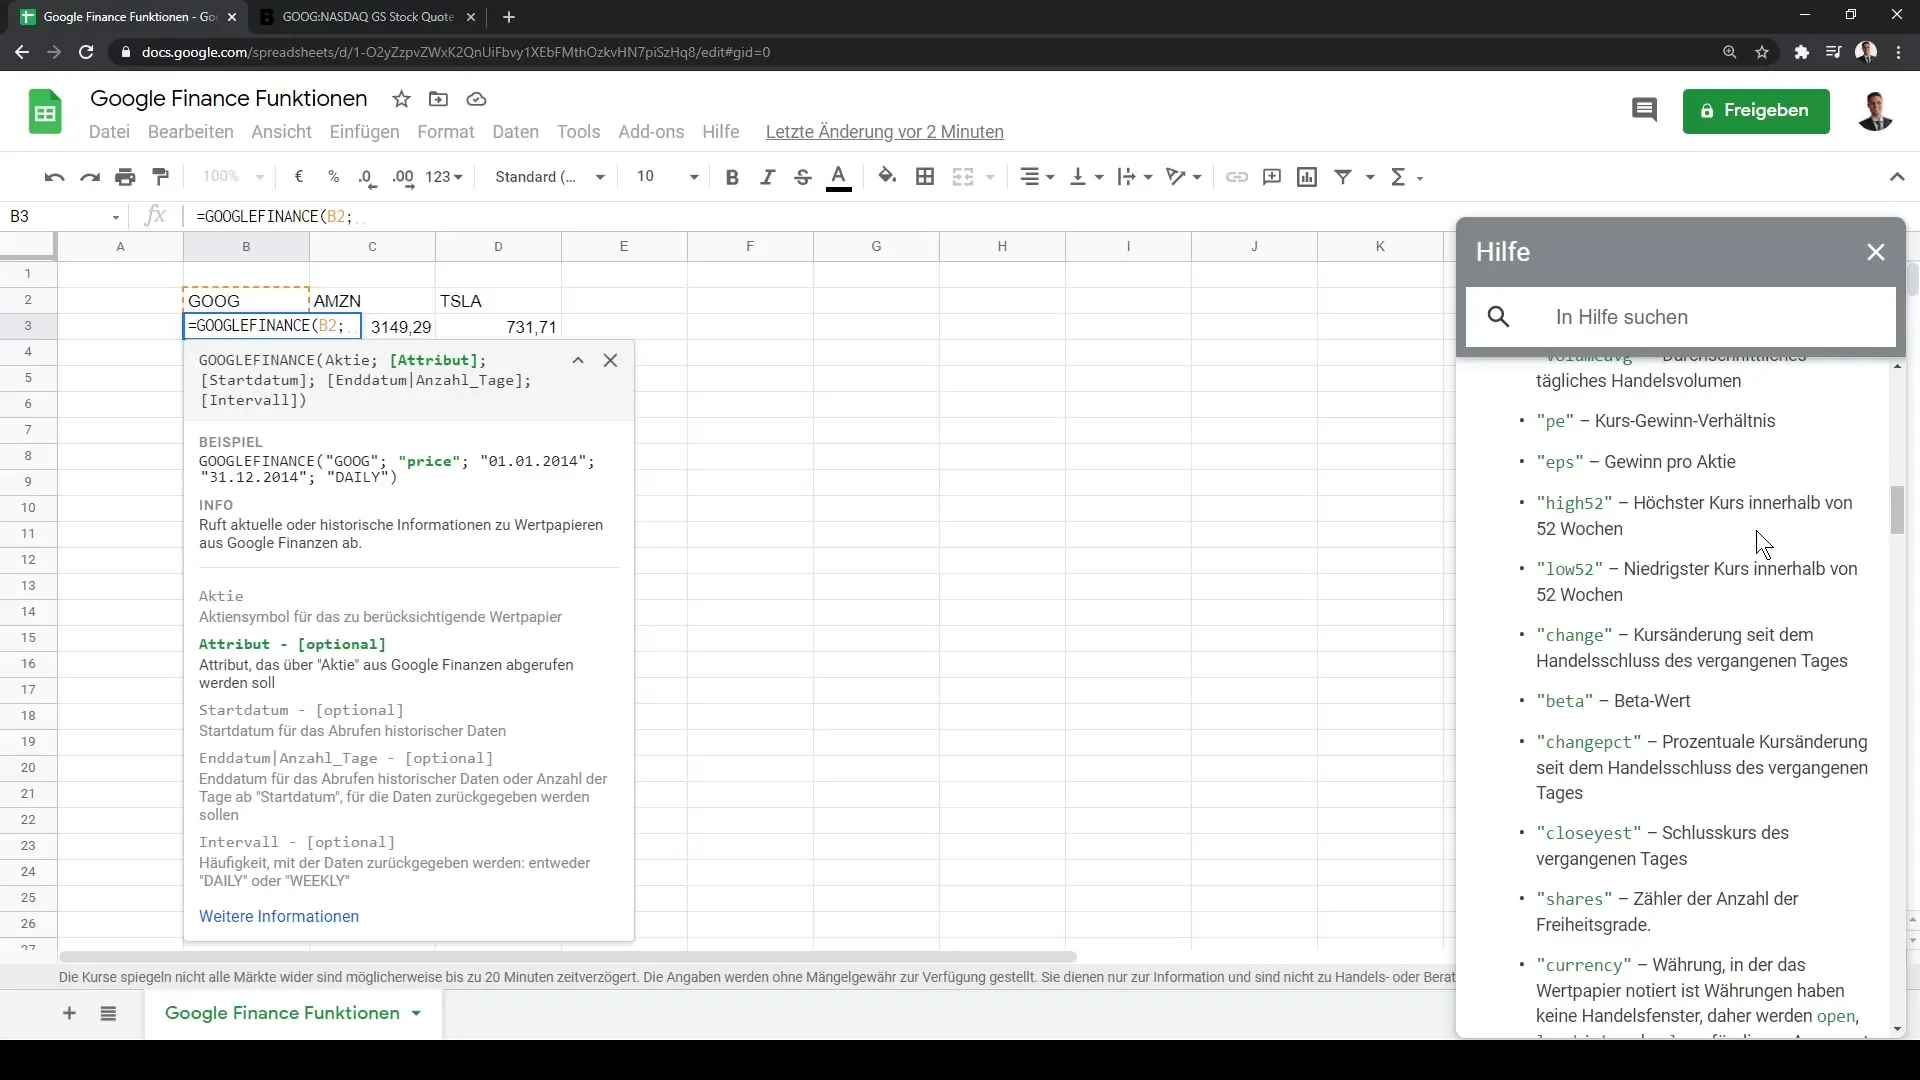Scroll down in the Hilfe panel
This screenshot has width=1920, height=1080.
pyautogui.click(x=1894, y=1029)
